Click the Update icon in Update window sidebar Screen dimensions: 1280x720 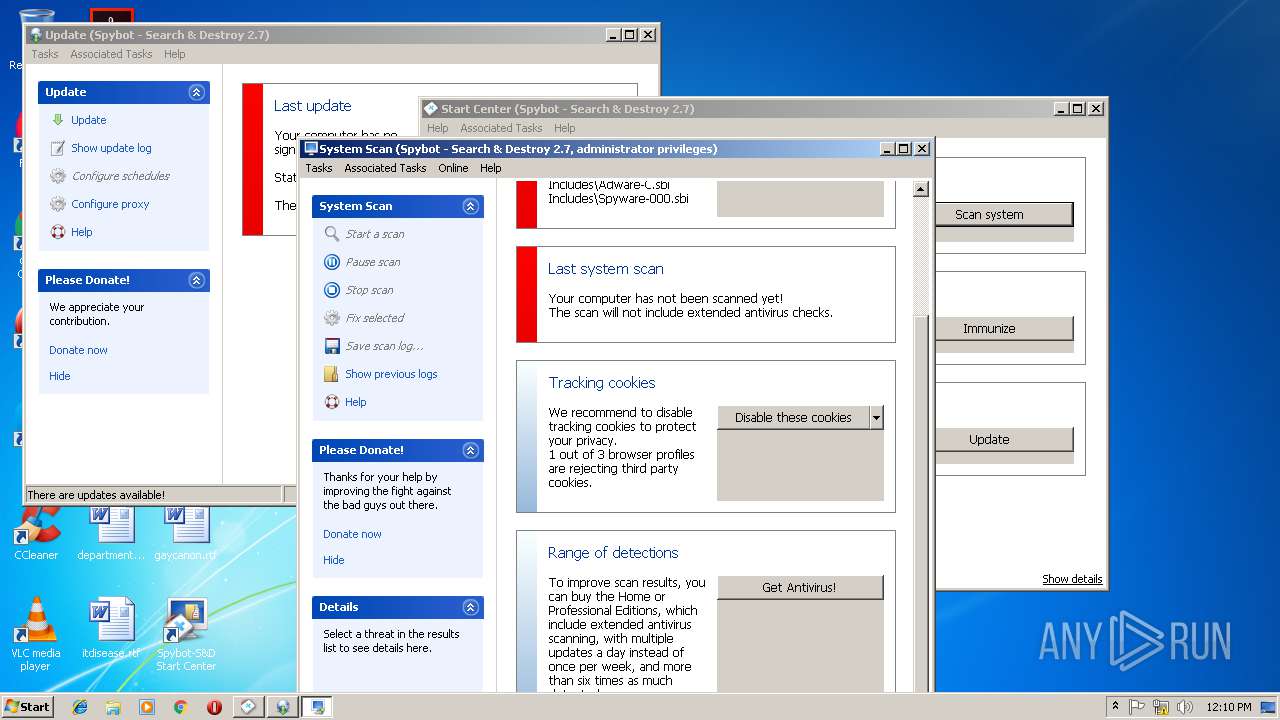(58, 120)
